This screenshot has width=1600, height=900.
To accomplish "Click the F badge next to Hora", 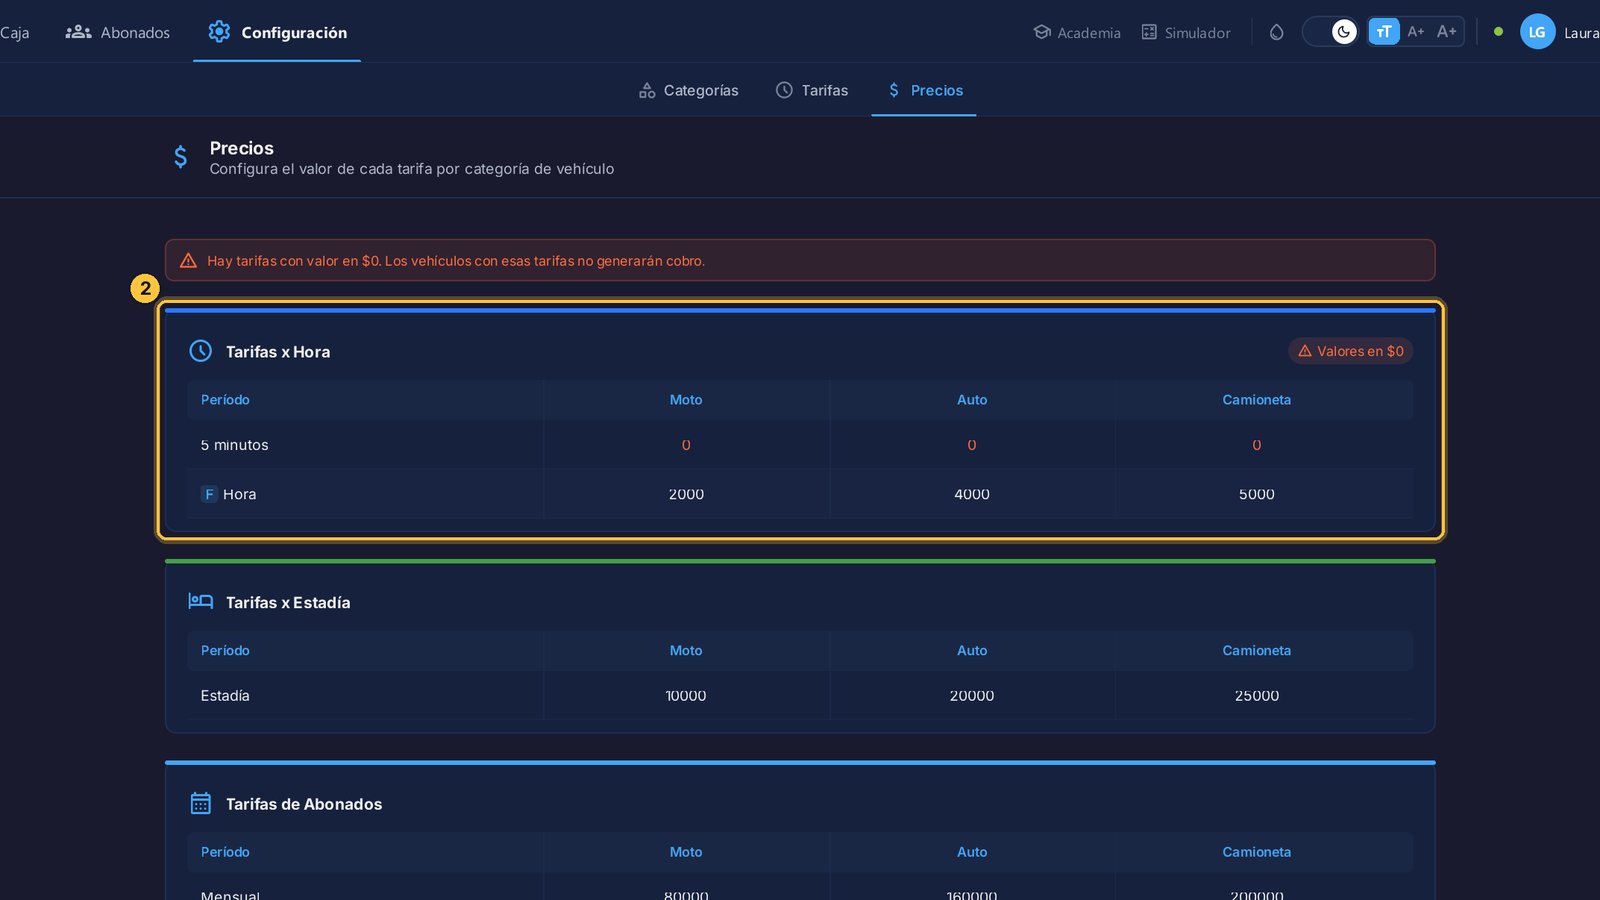I will click(x=209, y=494).
